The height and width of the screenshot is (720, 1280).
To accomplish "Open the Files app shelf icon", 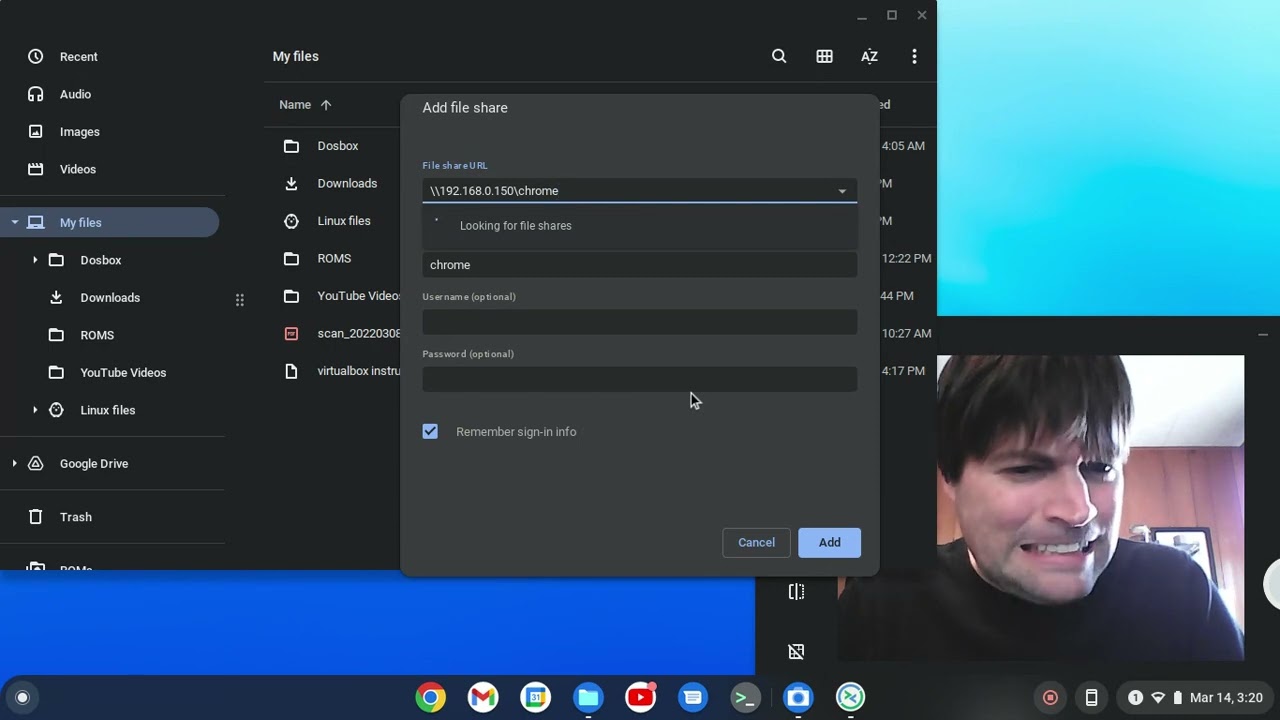I will click(588, 697).
